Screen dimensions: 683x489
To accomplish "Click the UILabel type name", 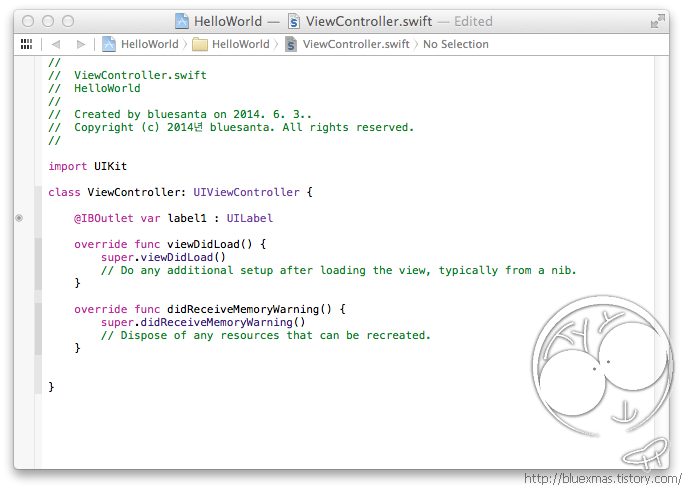I will (250, 218).
